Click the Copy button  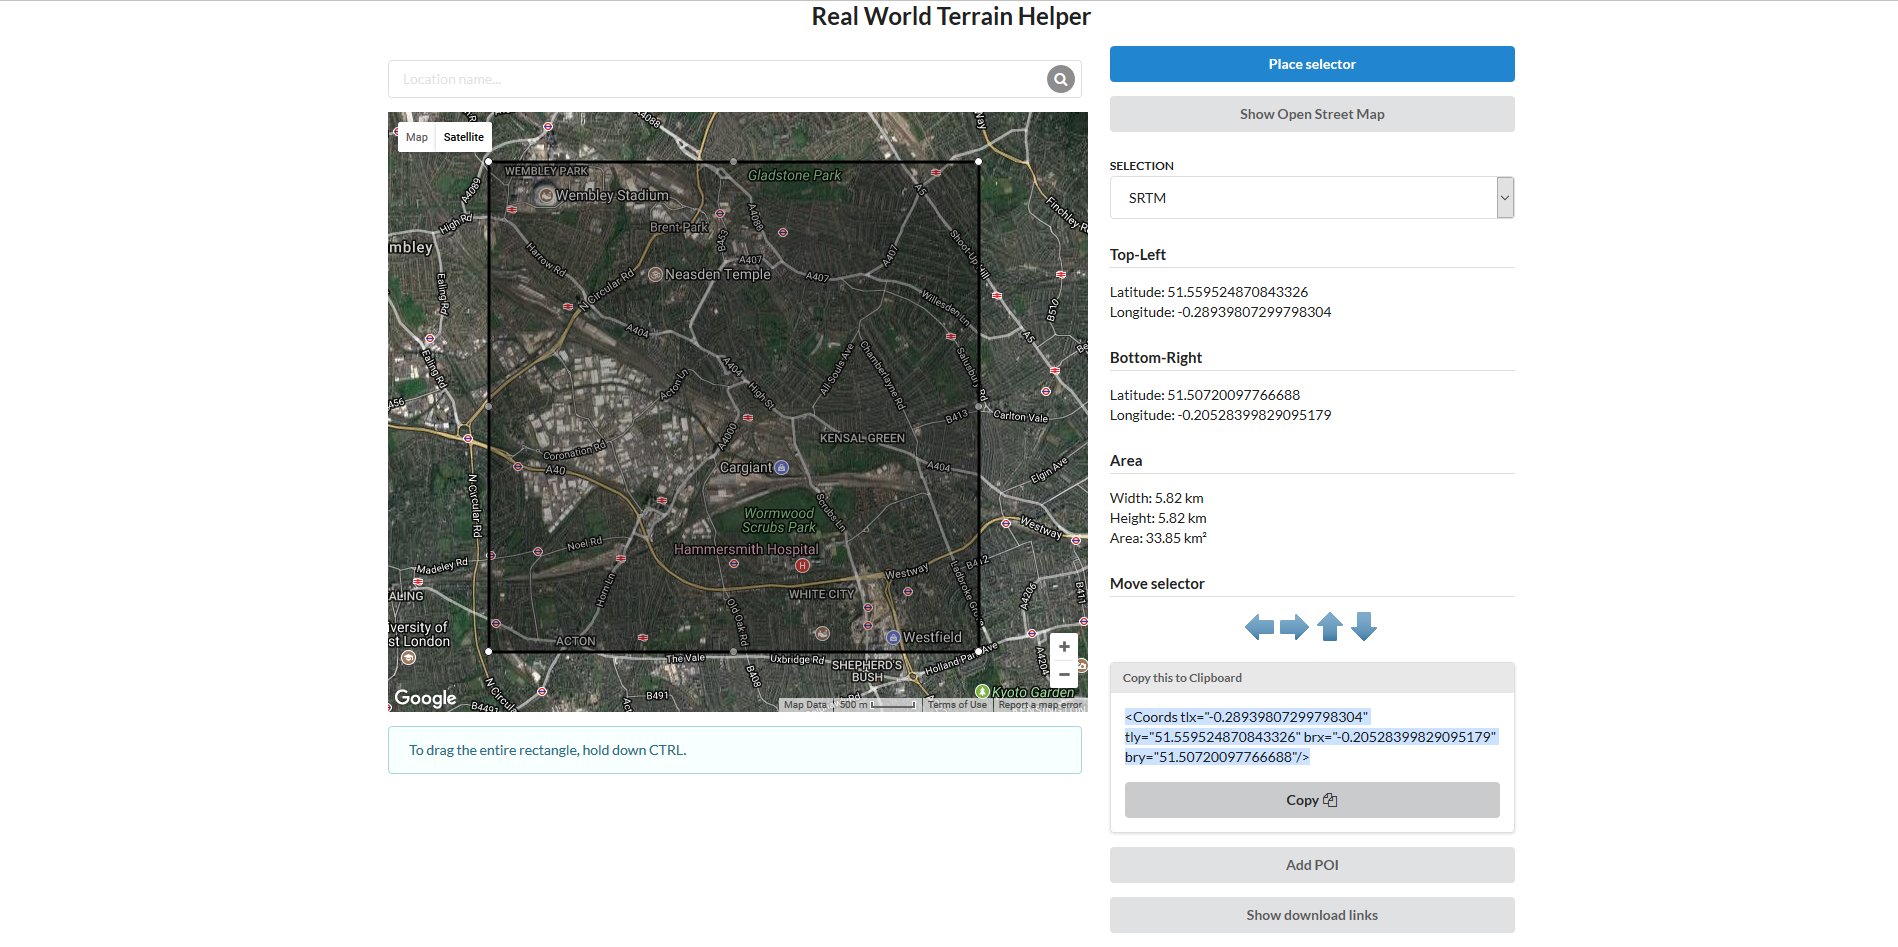[1312, 800]
